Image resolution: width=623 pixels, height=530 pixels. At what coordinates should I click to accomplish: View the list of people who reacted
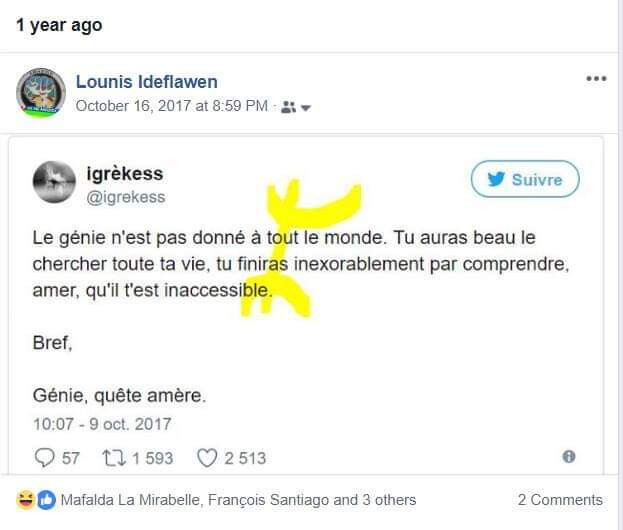[x=238, y=500]
